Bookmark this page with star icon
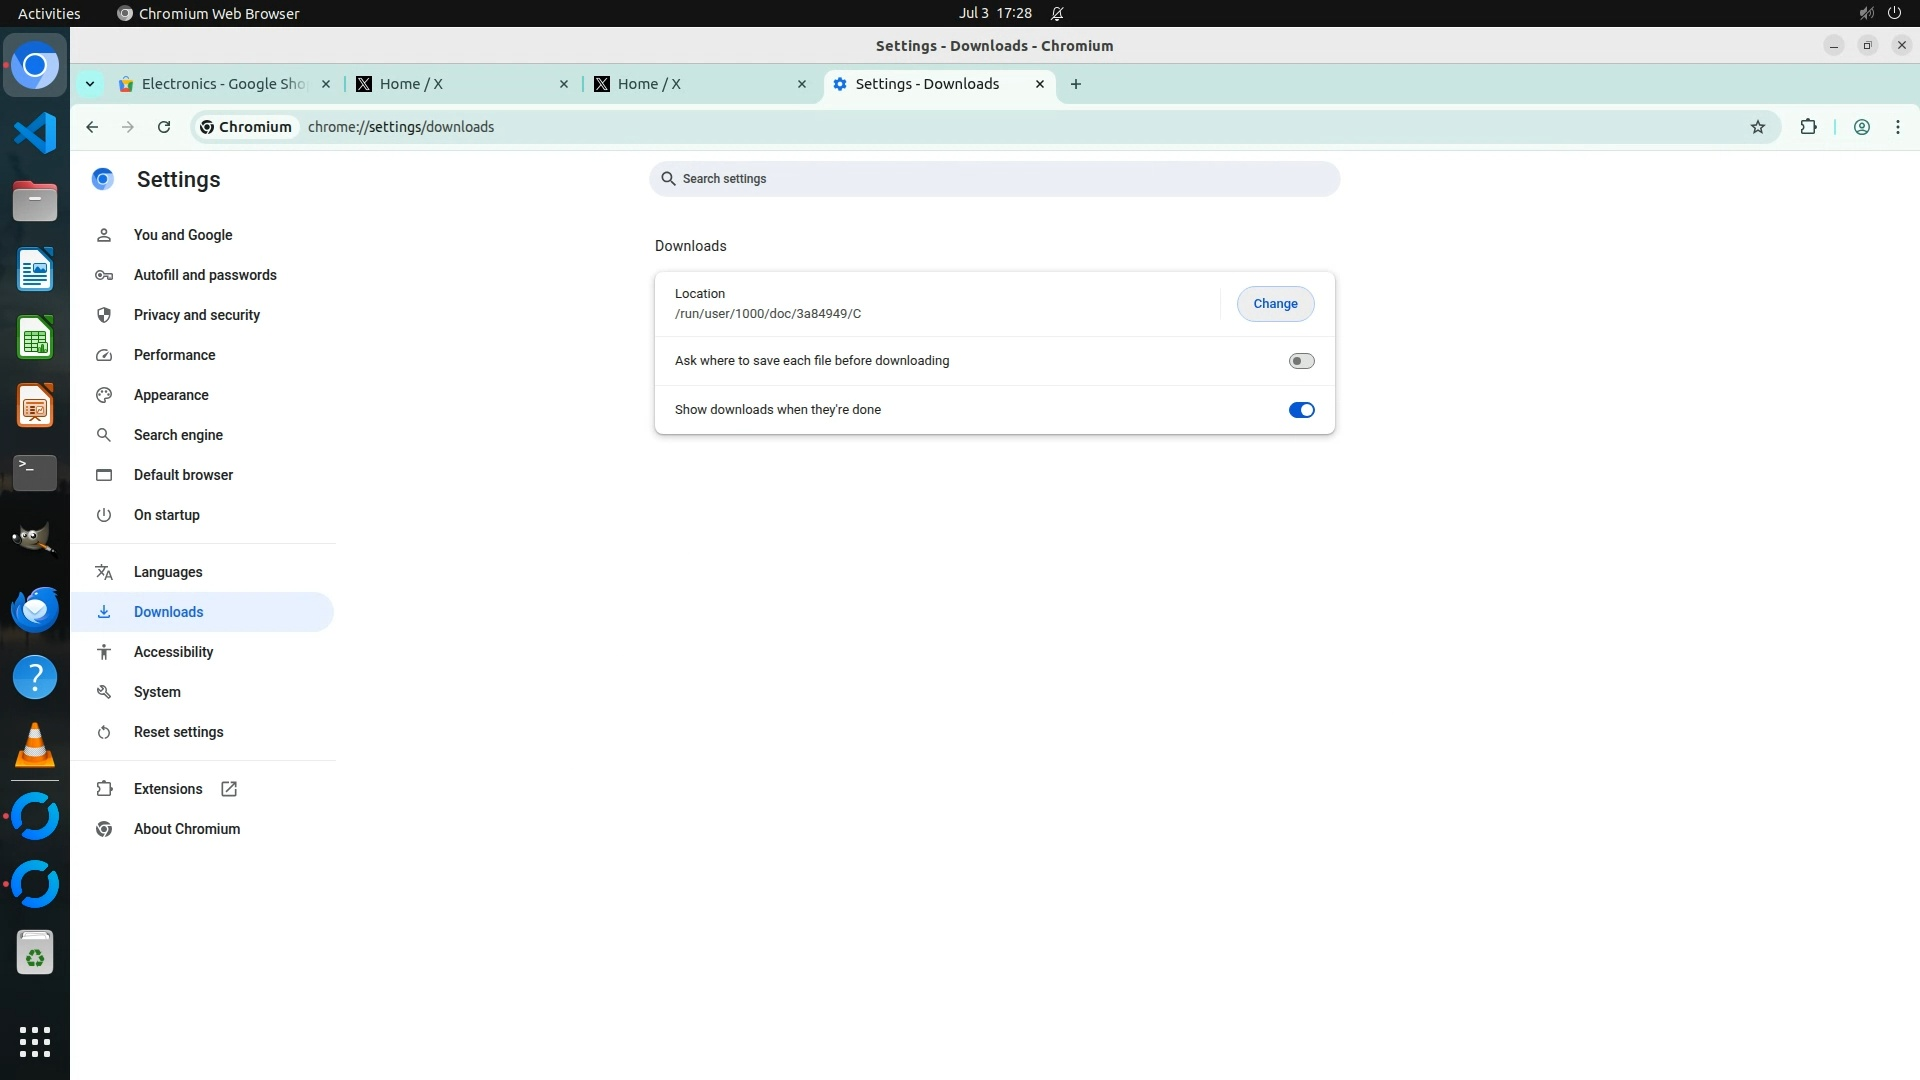Image resolution: width=1920 pixels, height=1080 pixels. (1757, 127)
